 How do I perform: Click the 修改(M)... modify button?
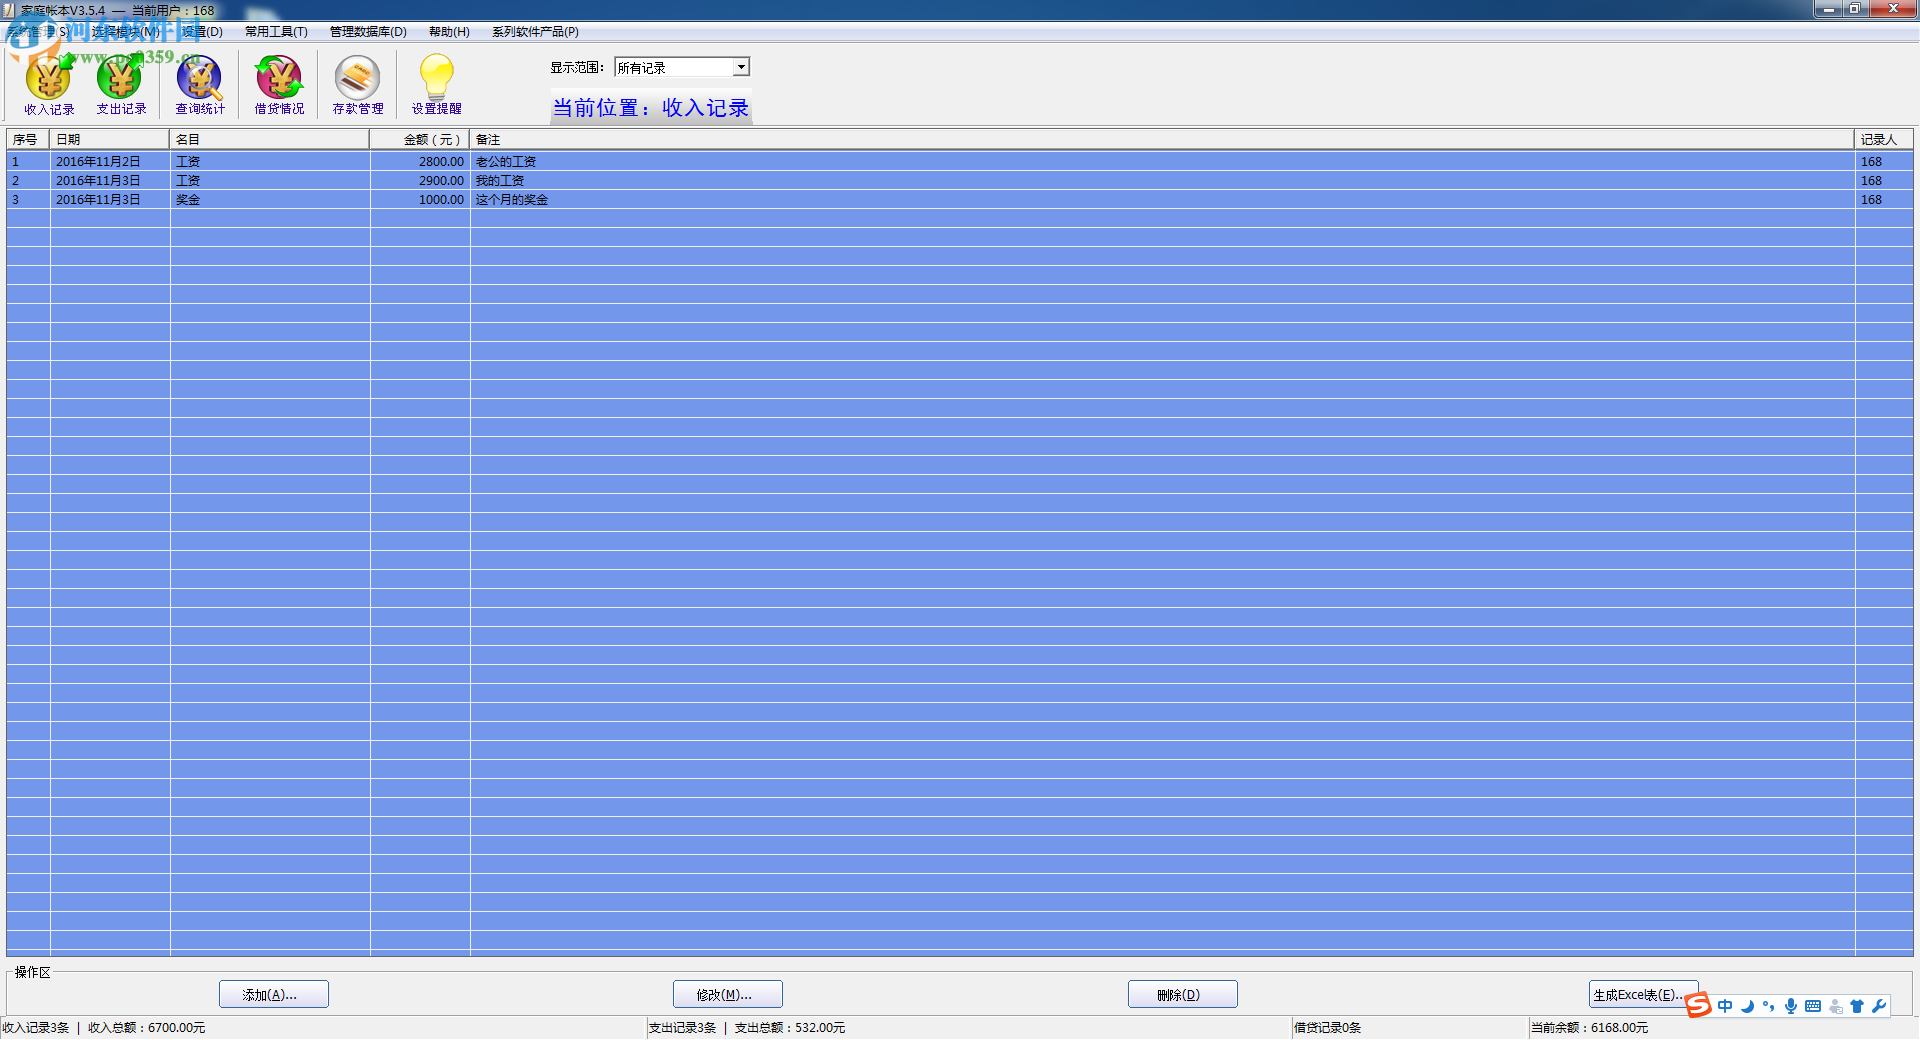coord(728,994)
